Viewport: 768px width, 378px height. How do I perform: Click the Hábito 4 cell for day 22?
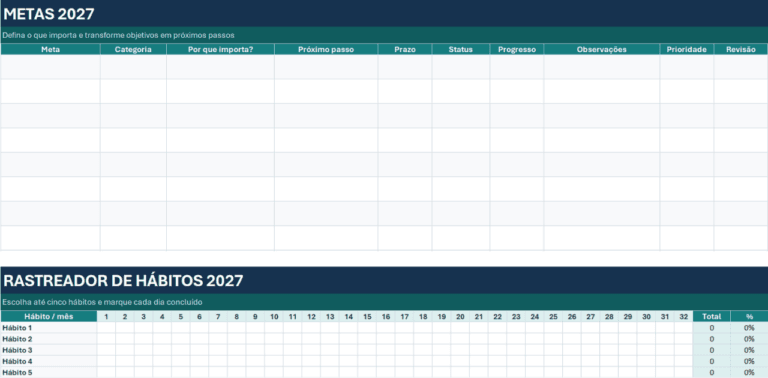497,361
